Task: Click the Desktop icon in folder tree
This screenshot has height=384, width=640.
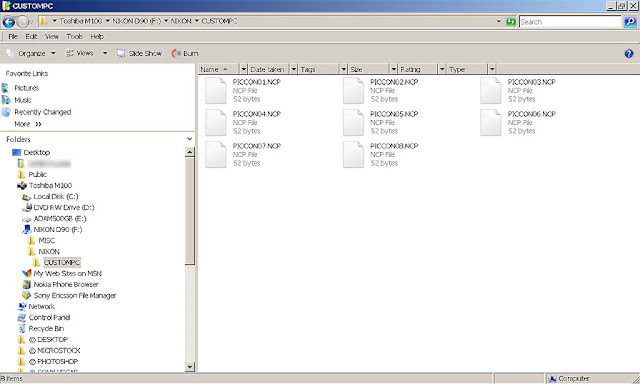Action: [x=16, y=152]
